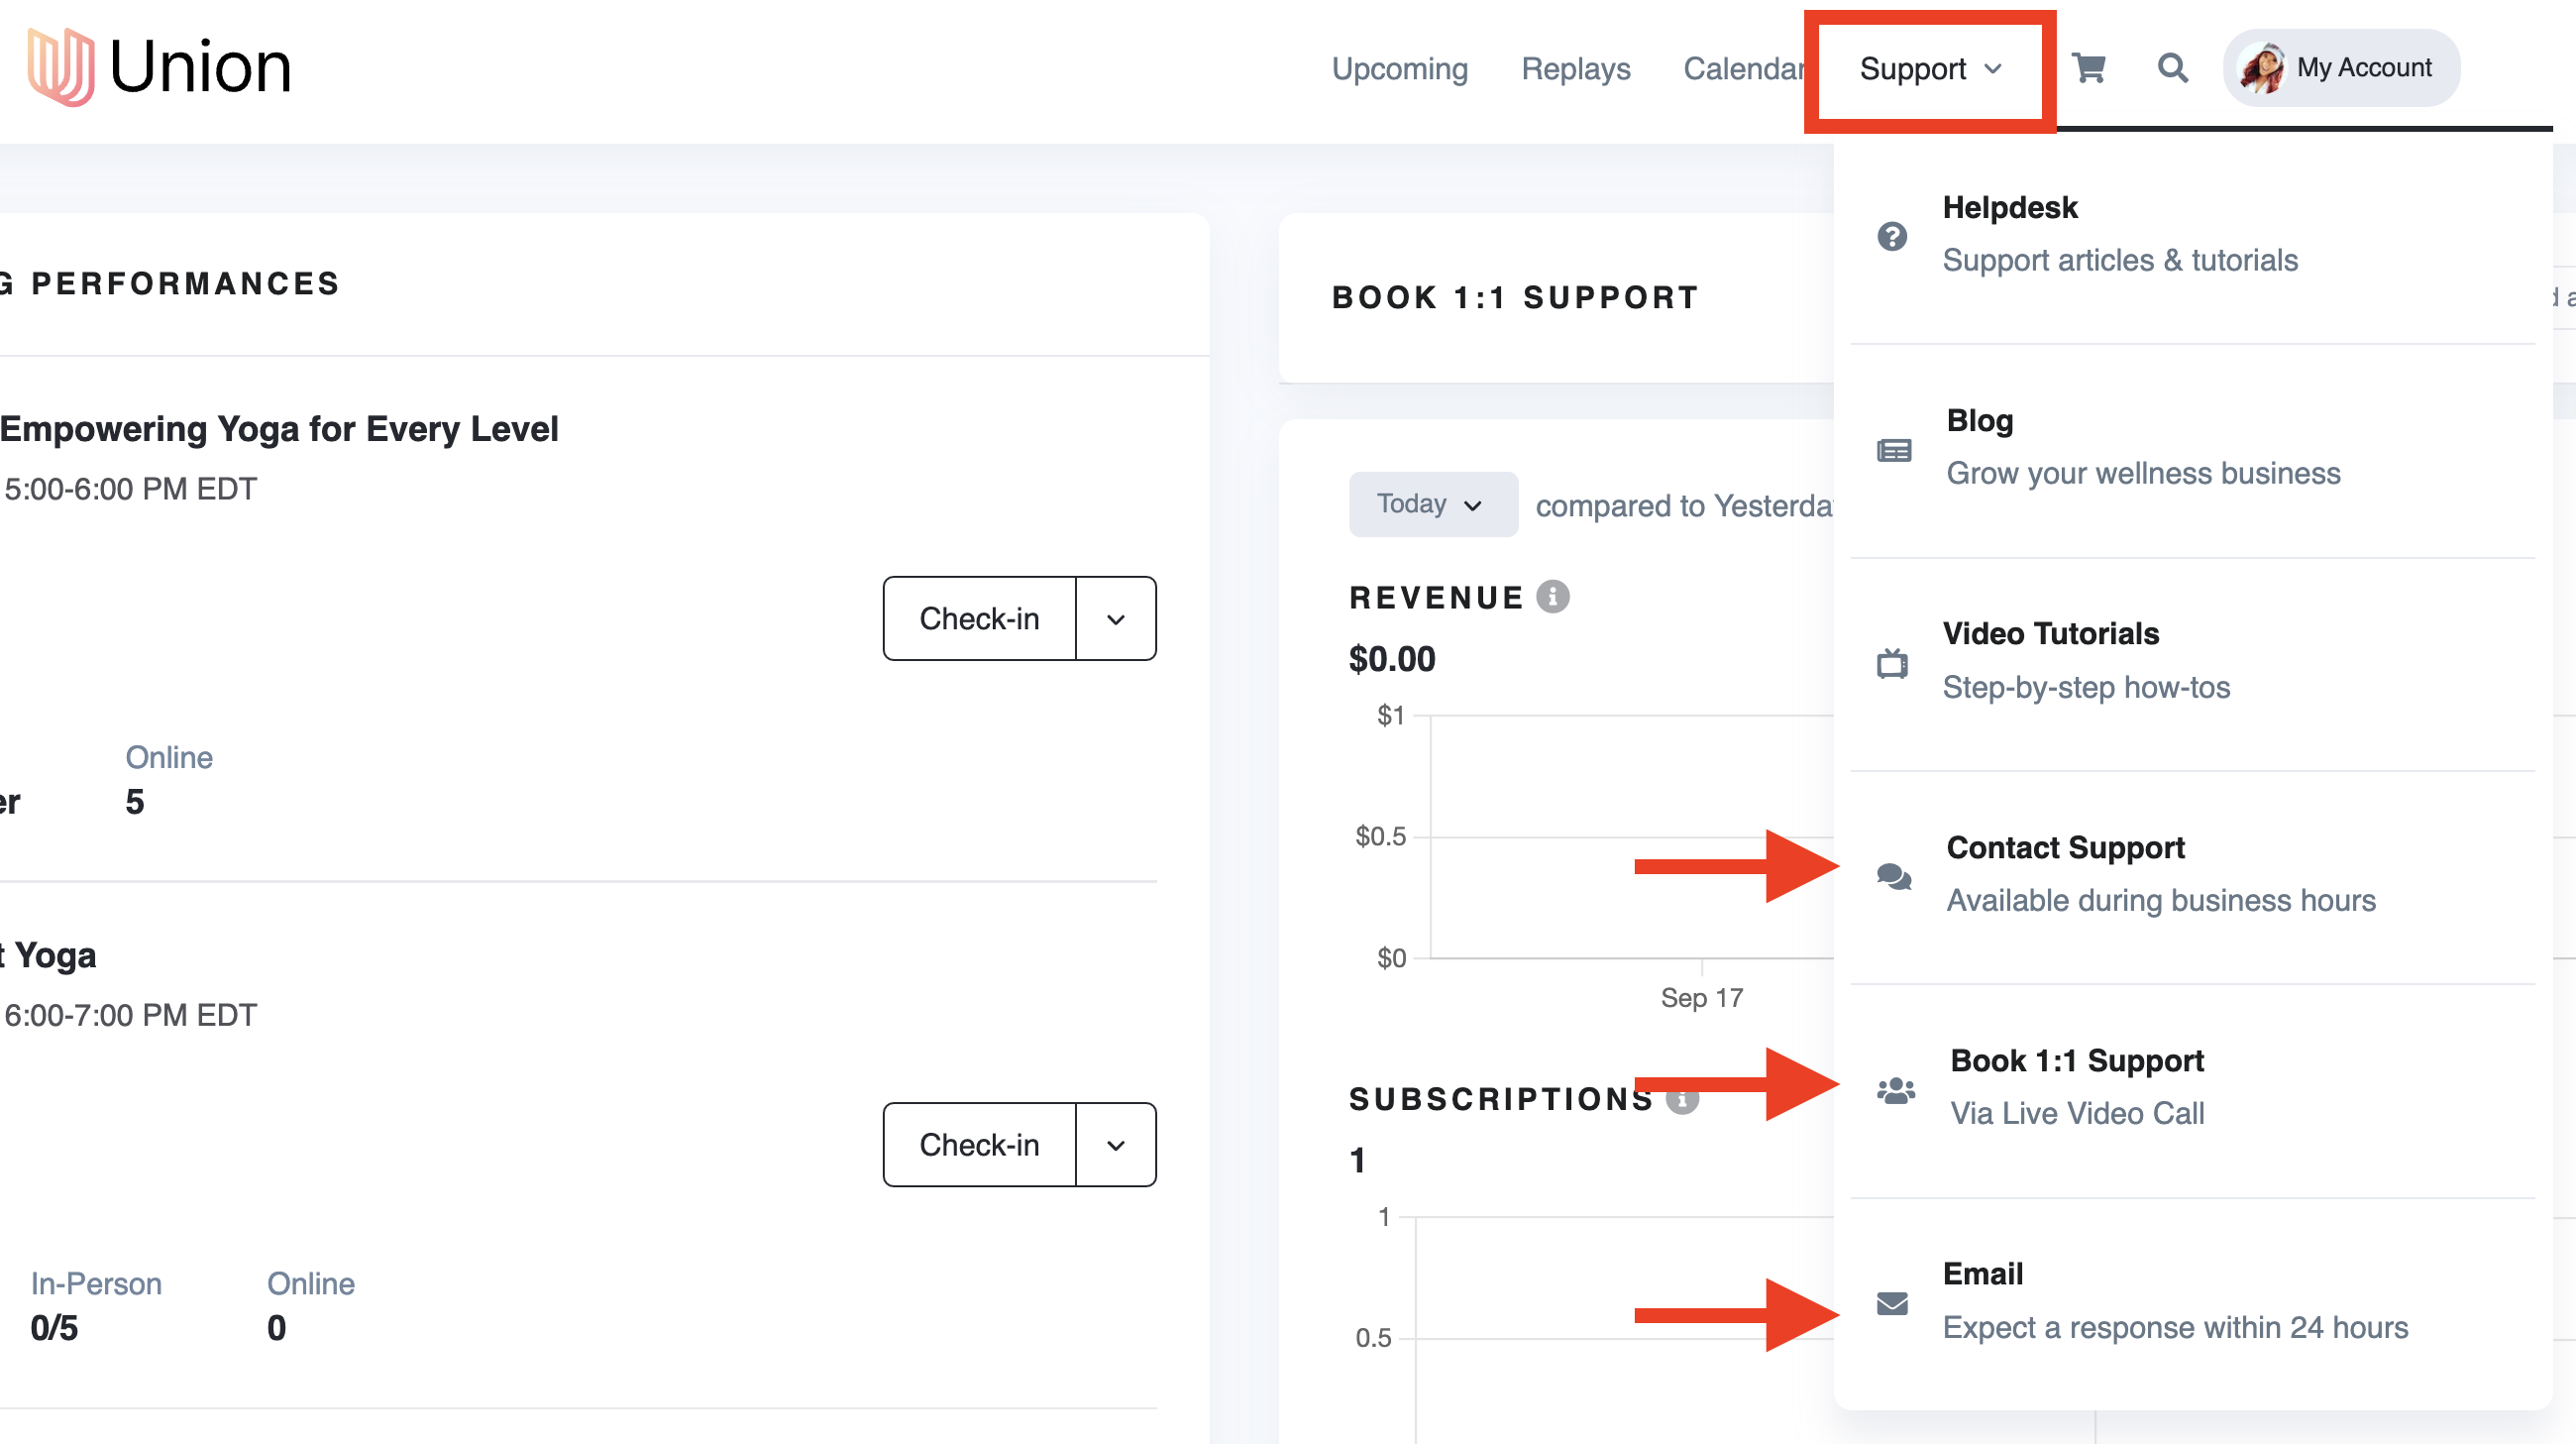Click the Contact Support chat bubbles icon
Viewport: 2576px width, 1444px height.
point(1893,877)
